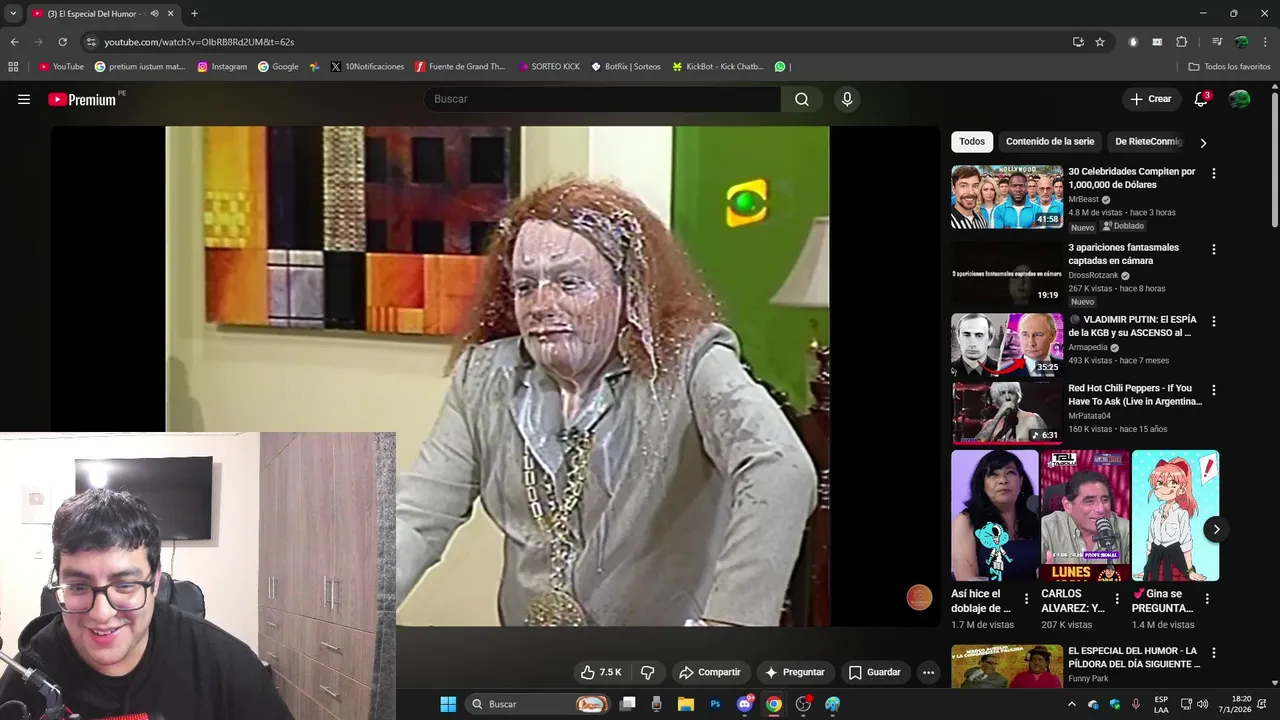Image resolution: width=1280 pixels, height=720 pixels.
Task: Show next Shorts with carousel arrow
Action: [x=1216, y=529]
